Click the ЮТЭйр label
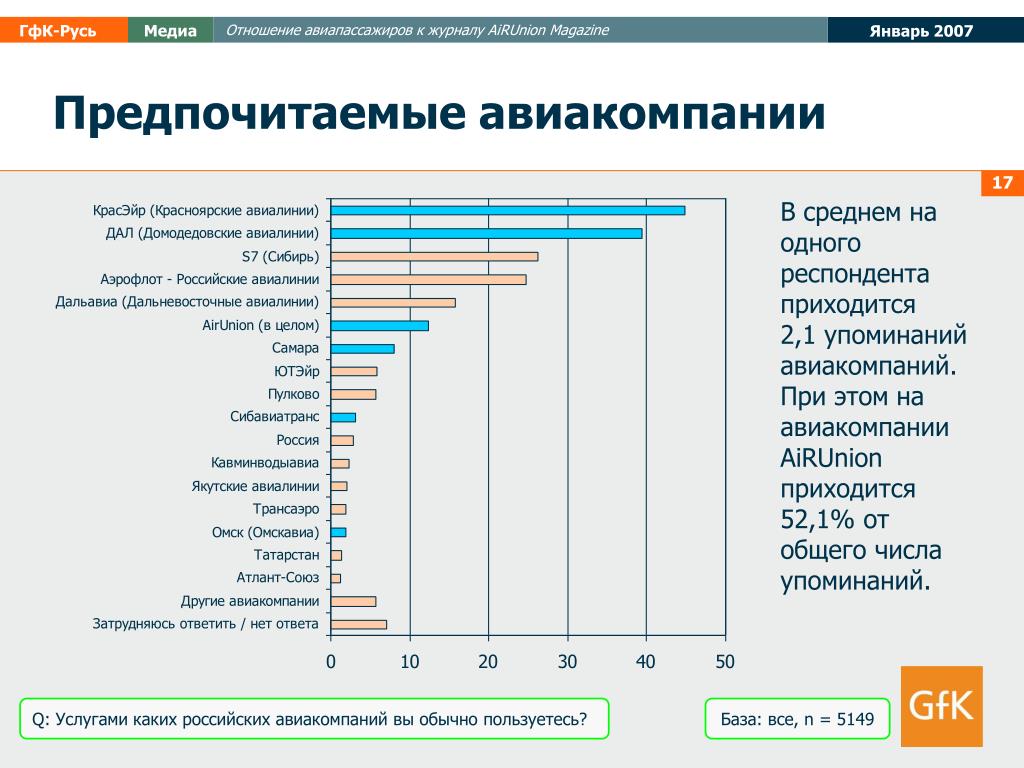The width and height of the screenshot is (1024, 768). point(296,372)
